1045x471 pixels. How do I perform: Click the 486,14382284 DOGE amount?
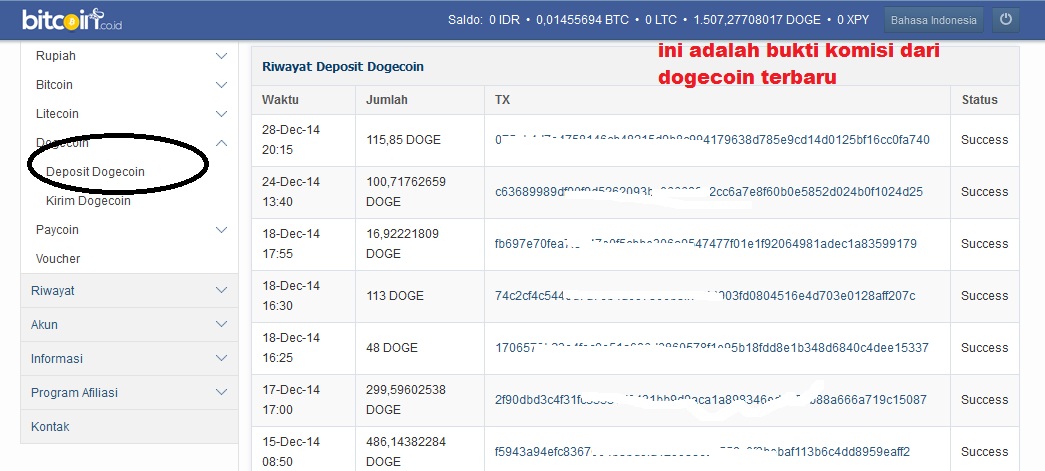(406, 452)
